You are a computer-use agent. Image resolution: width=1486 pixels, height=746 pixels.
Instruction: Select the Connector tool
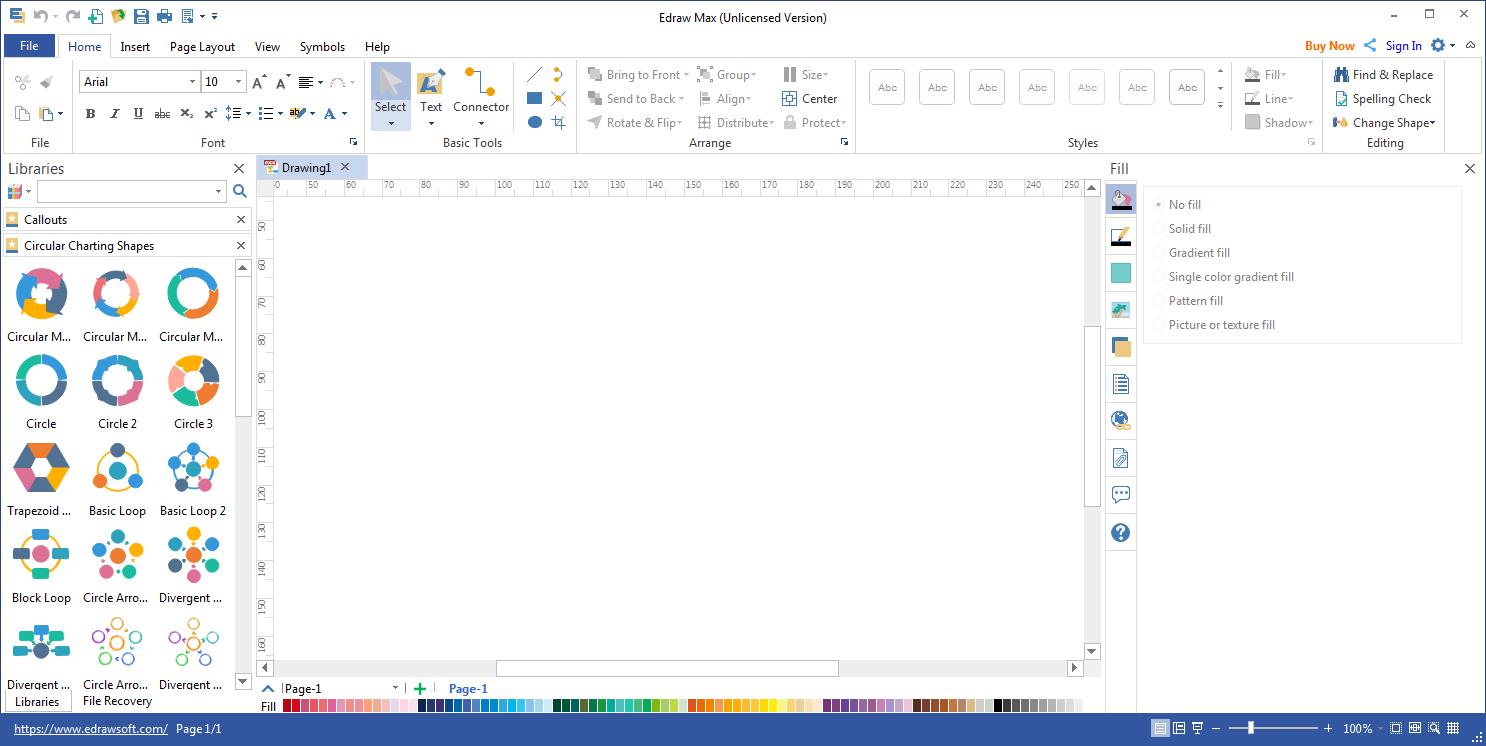coord(481,96)
